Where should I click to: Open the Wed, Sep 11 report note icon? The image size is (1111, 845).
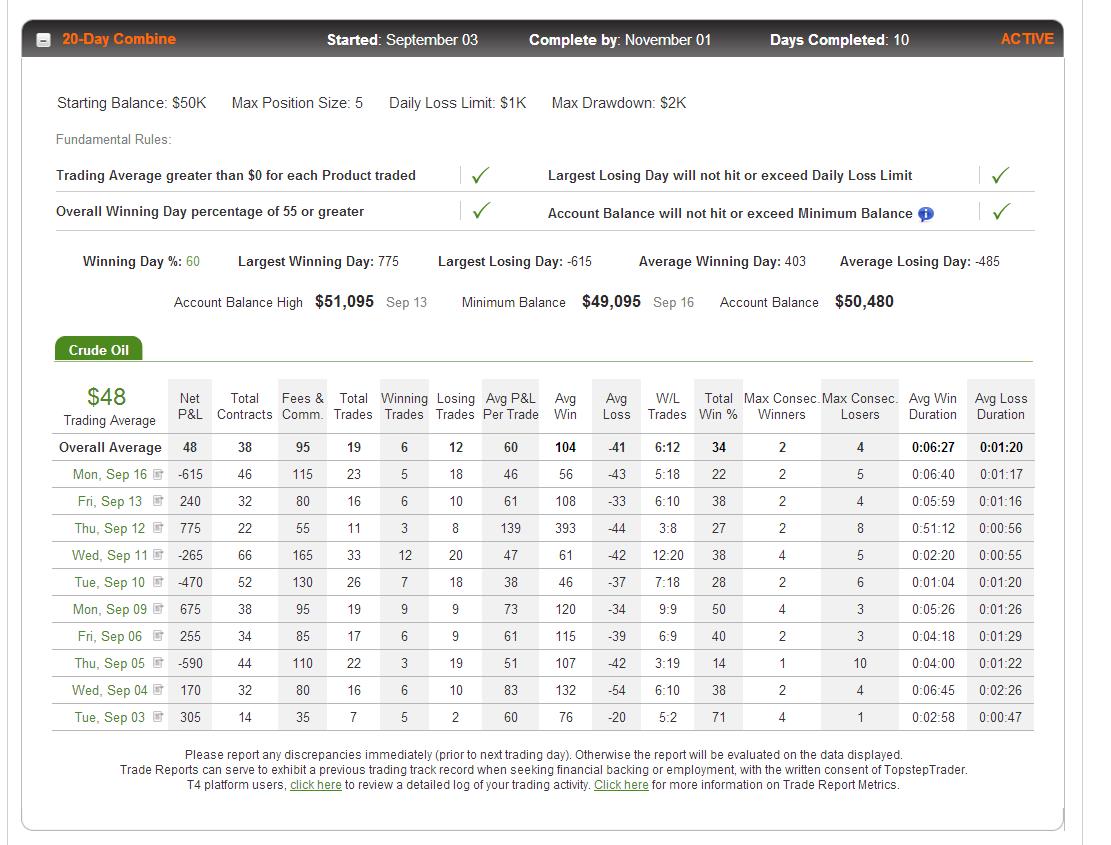pyautogui.click(x=158, y=555)
